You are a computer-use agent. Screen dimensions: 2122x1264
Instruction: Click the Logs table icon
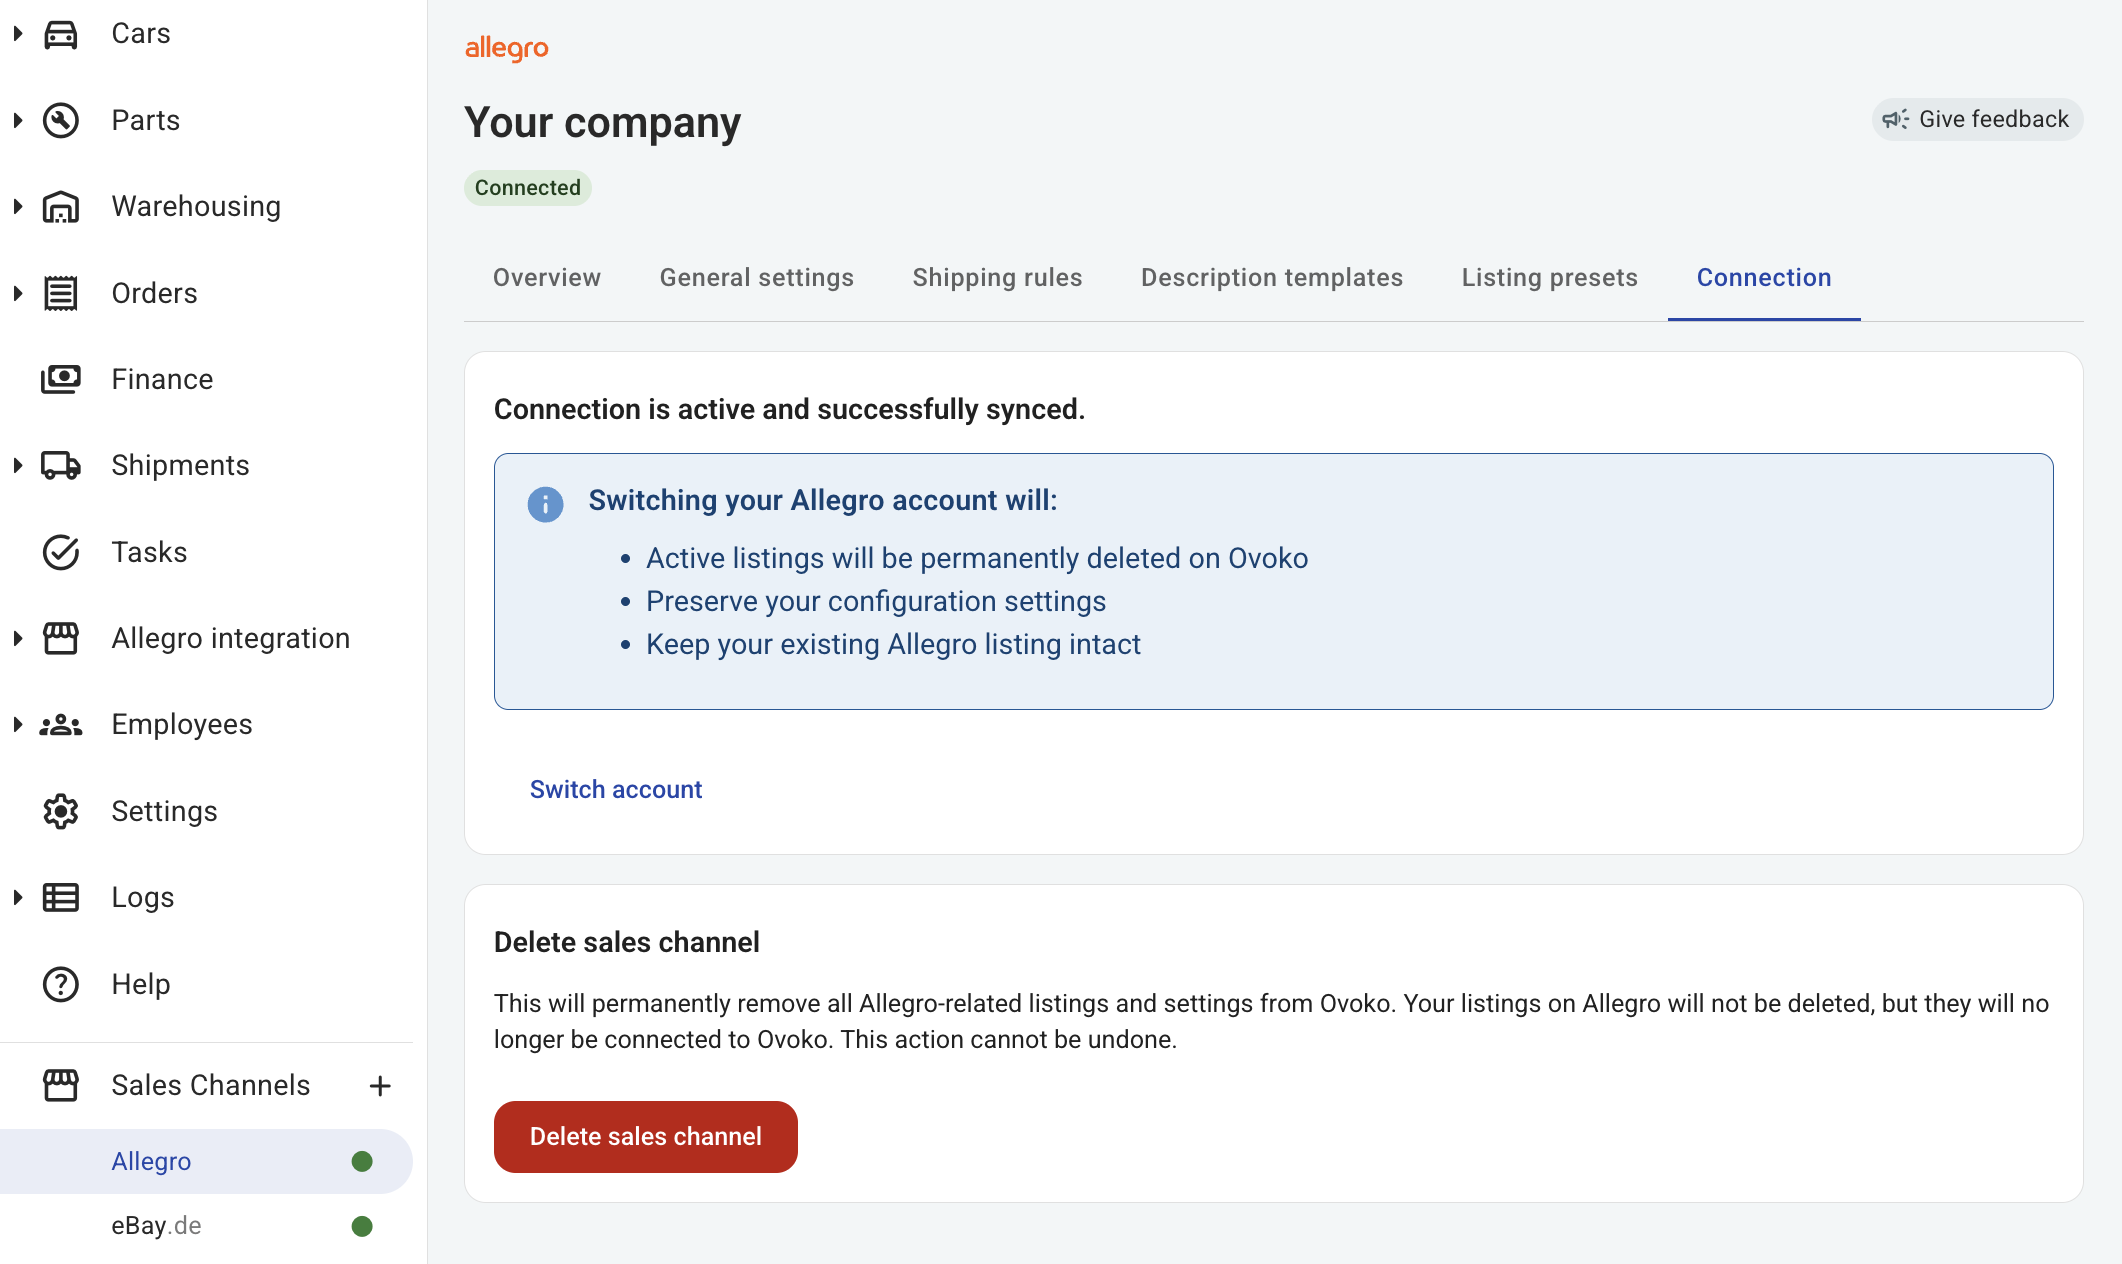[x=61, y=897]
